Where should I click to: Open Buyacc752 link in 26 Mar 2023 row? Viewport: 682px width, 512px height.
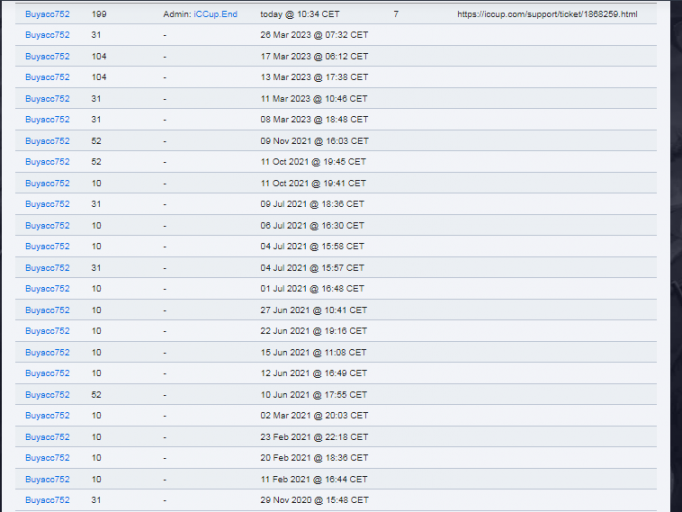(x=47, y=35)
